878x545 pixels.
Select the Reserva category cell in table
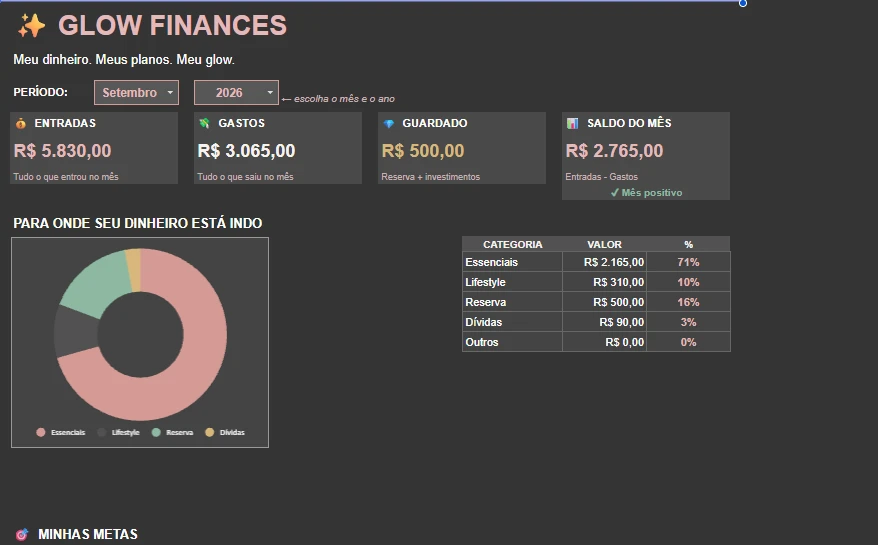(x=512, y=302)
